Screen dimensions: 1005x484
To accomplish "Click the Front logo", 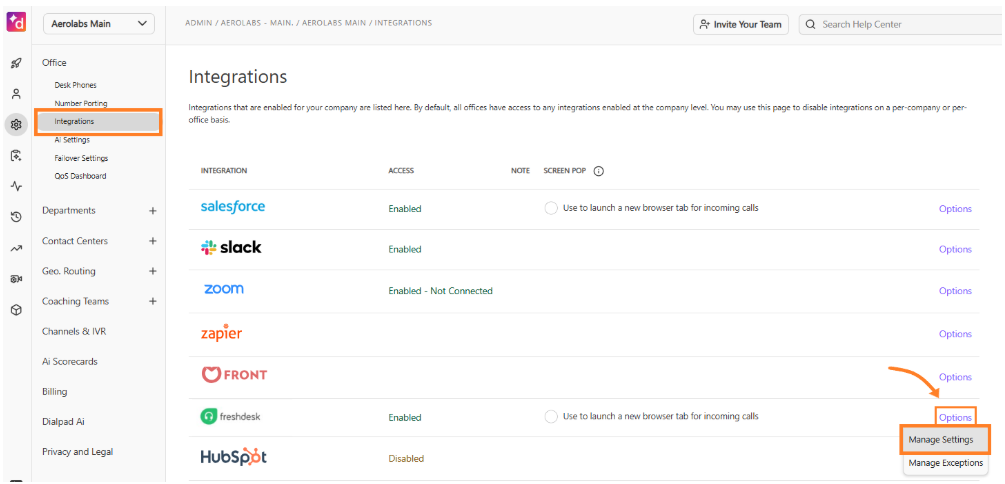I will [234, 375].
